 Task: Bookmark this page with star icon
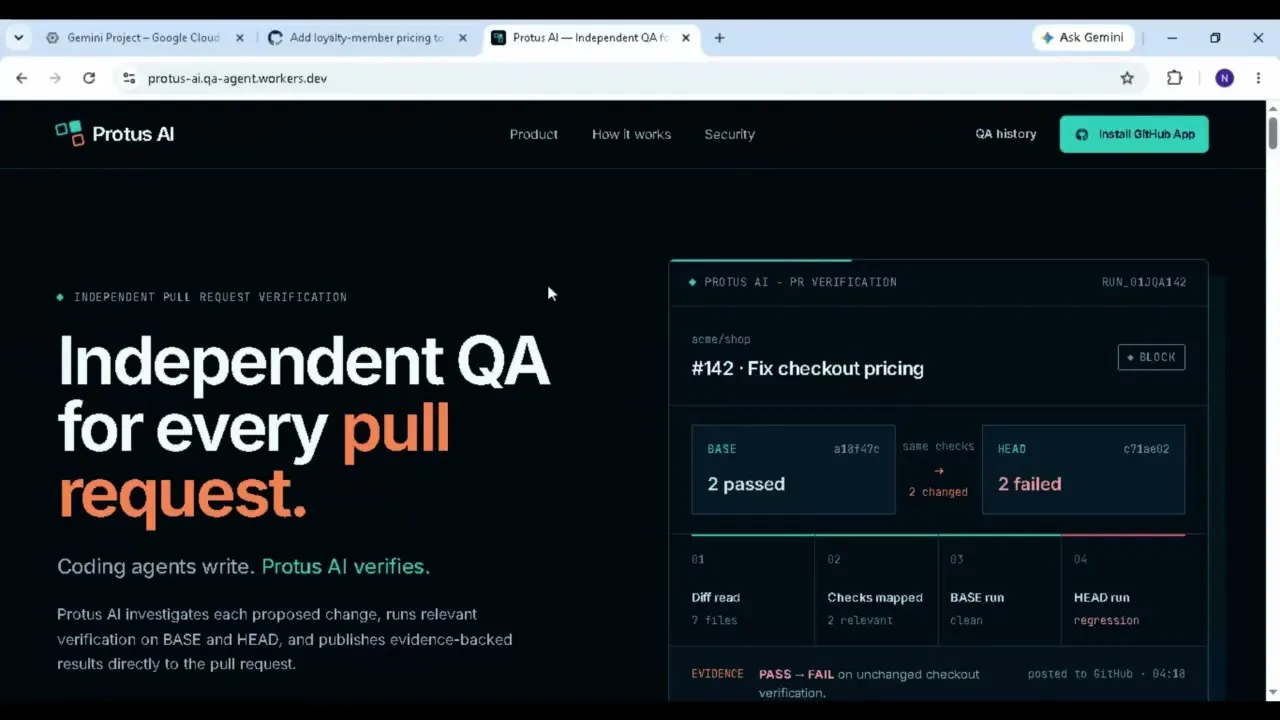coord(1127,78)
